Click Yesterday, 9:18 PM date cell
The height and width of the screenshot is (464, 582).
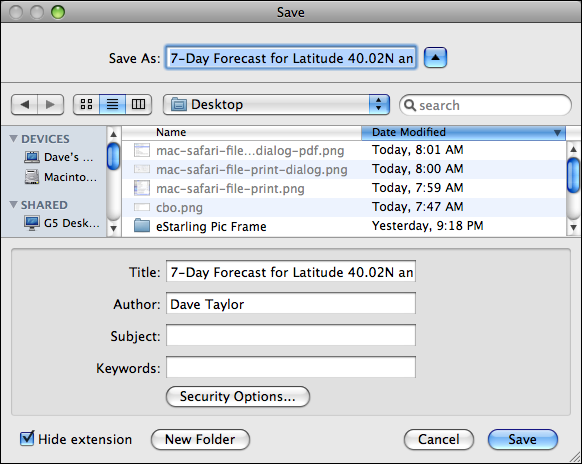428,226
